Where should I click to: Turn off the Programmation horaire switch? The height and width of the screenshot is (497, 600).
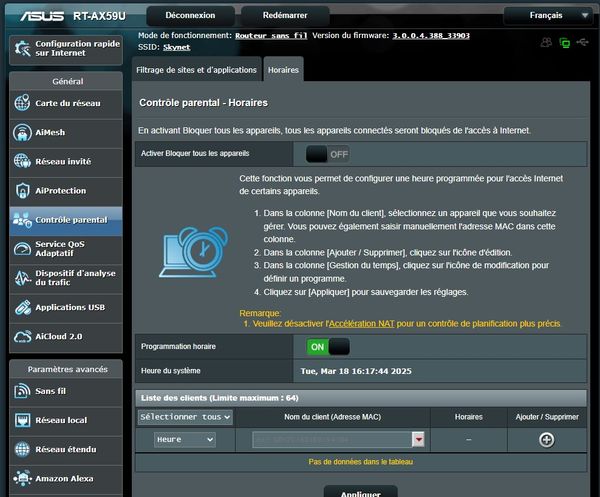pos(327,346)
